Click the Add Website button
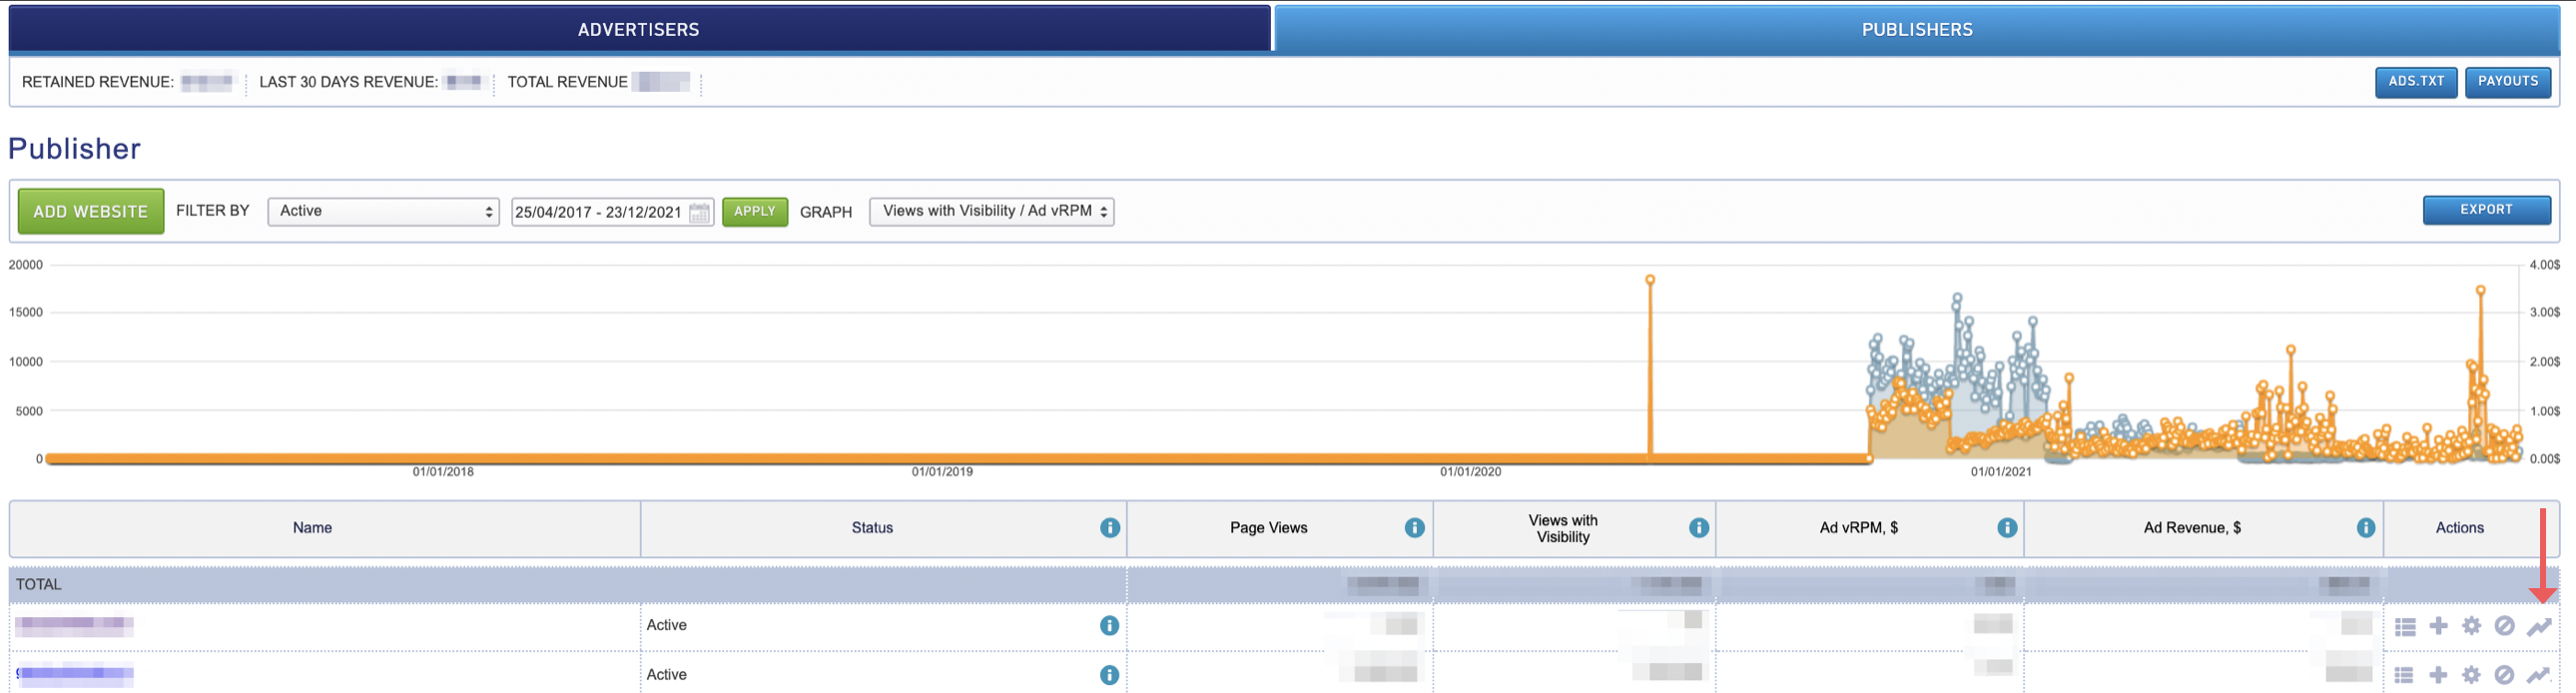This screenshot has height=693, width=2576. [x=91, y=212]
